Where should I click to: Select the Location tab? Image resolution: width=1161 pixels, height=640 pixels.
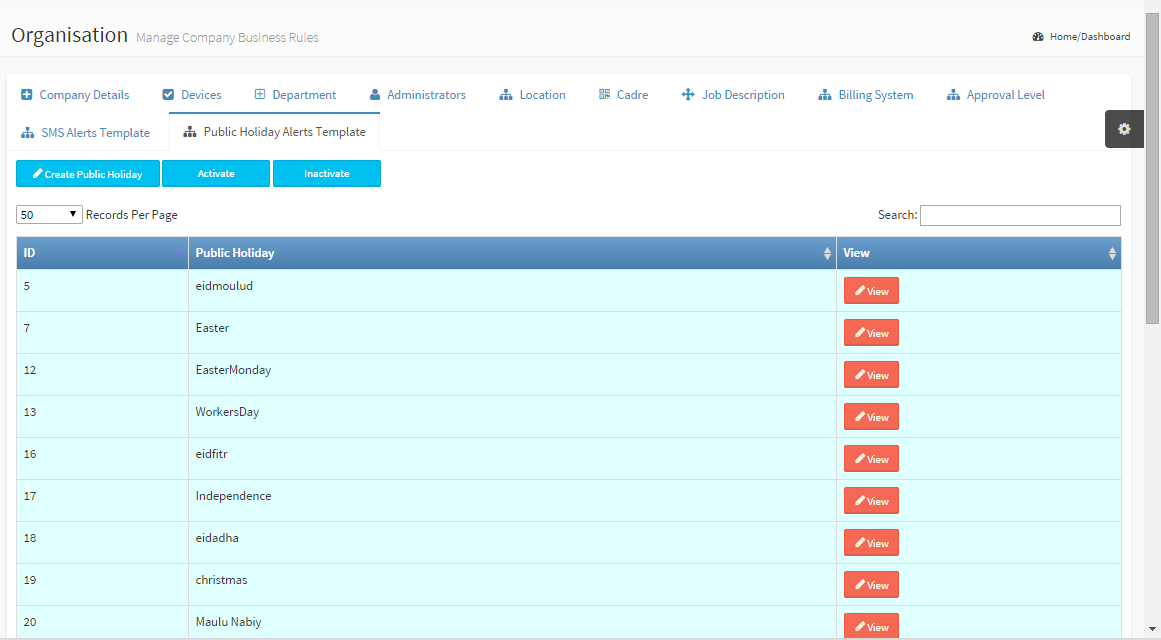533,95
